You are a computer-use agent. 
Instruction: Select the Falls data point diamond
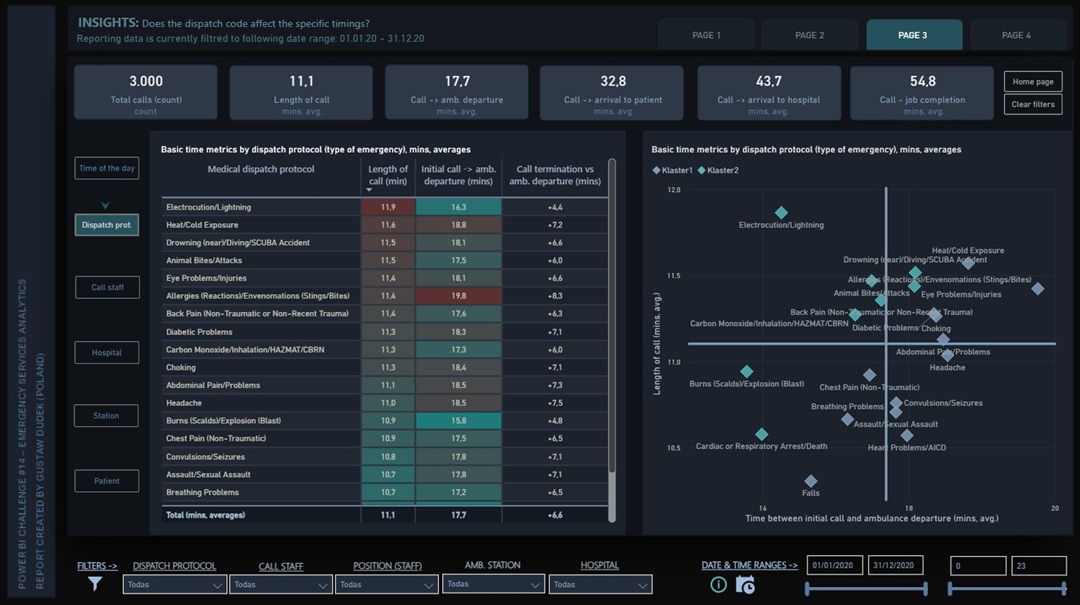tap(811, 481)
